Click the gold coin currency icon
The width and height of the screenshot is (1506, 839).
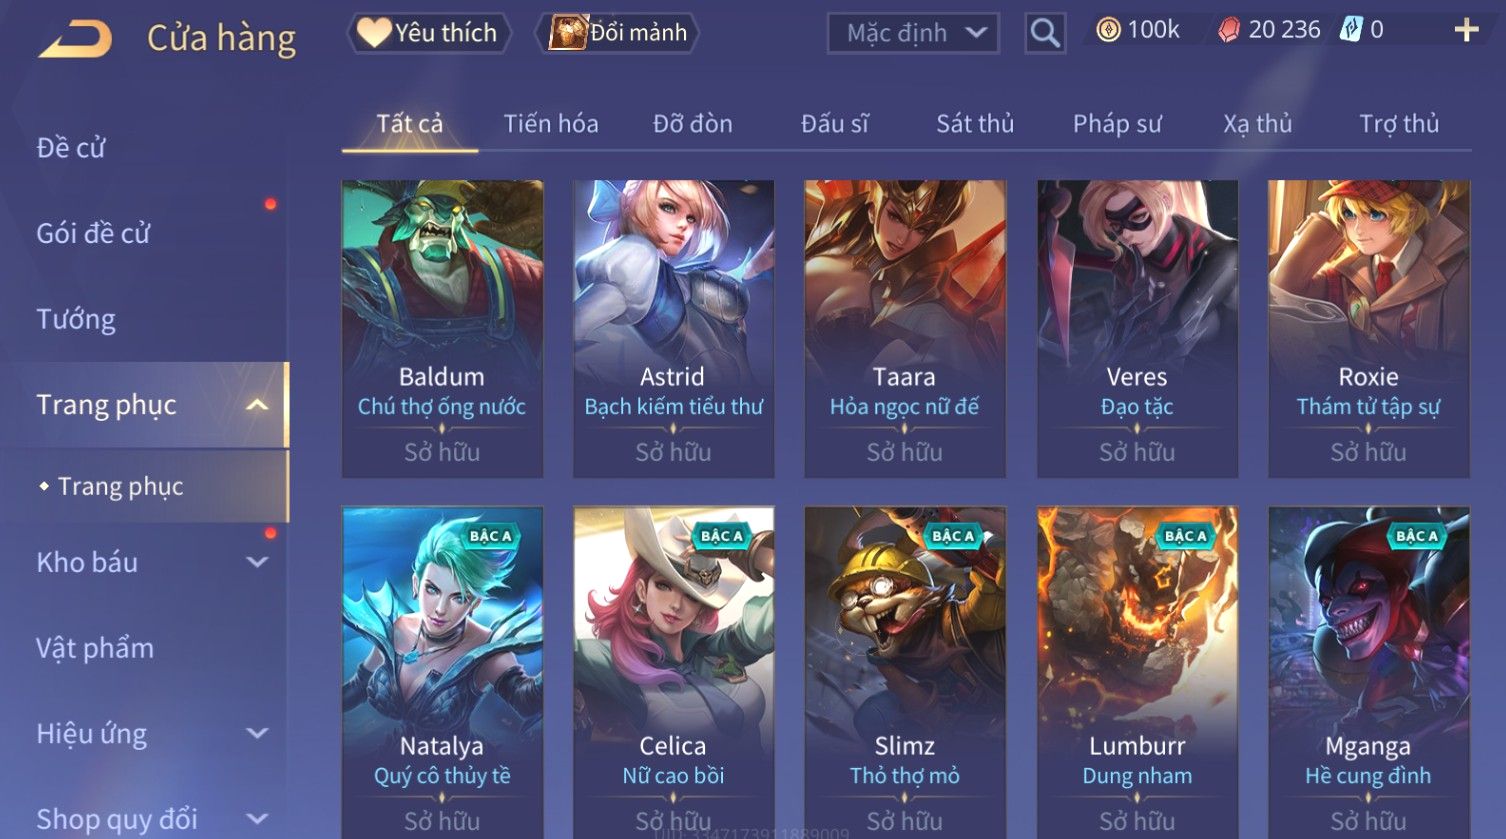[x=1108, y=31]
